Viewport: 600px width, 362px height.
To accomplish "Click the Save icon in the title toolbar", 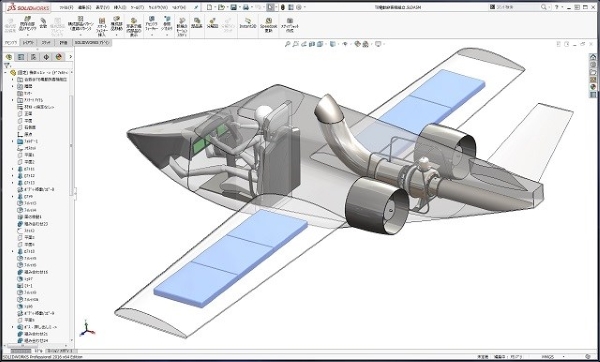I will 233,7.
